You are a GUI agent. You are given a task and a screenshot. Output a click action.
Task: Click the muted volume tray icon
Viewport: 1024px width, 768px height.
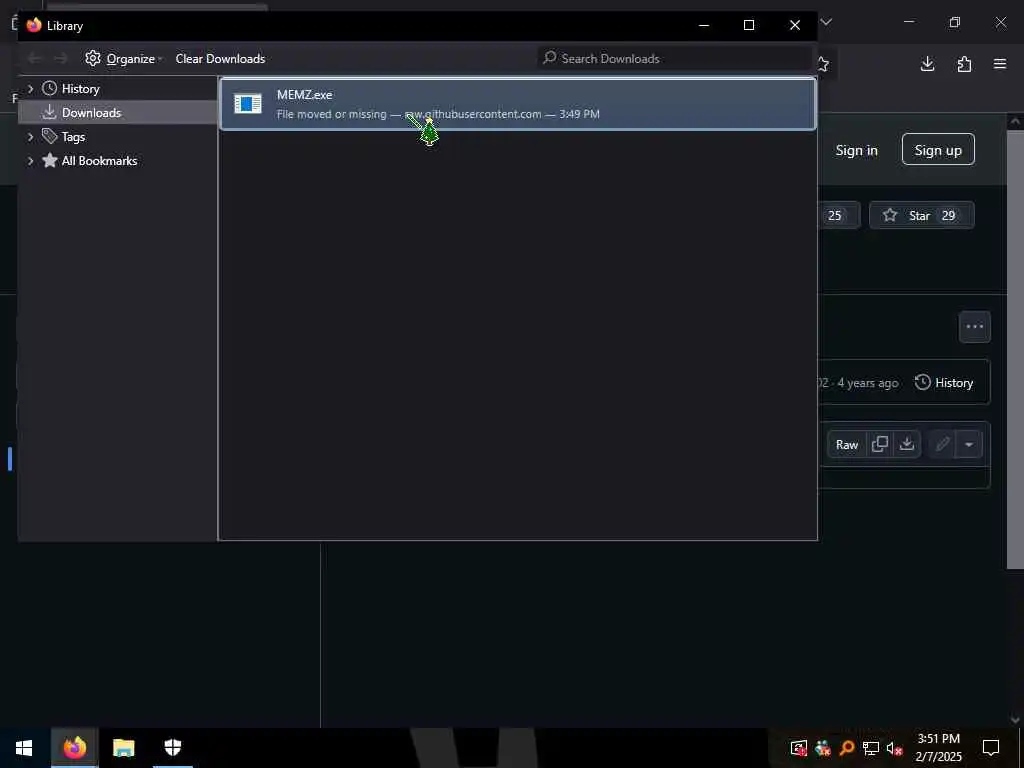tap(894, 748)
